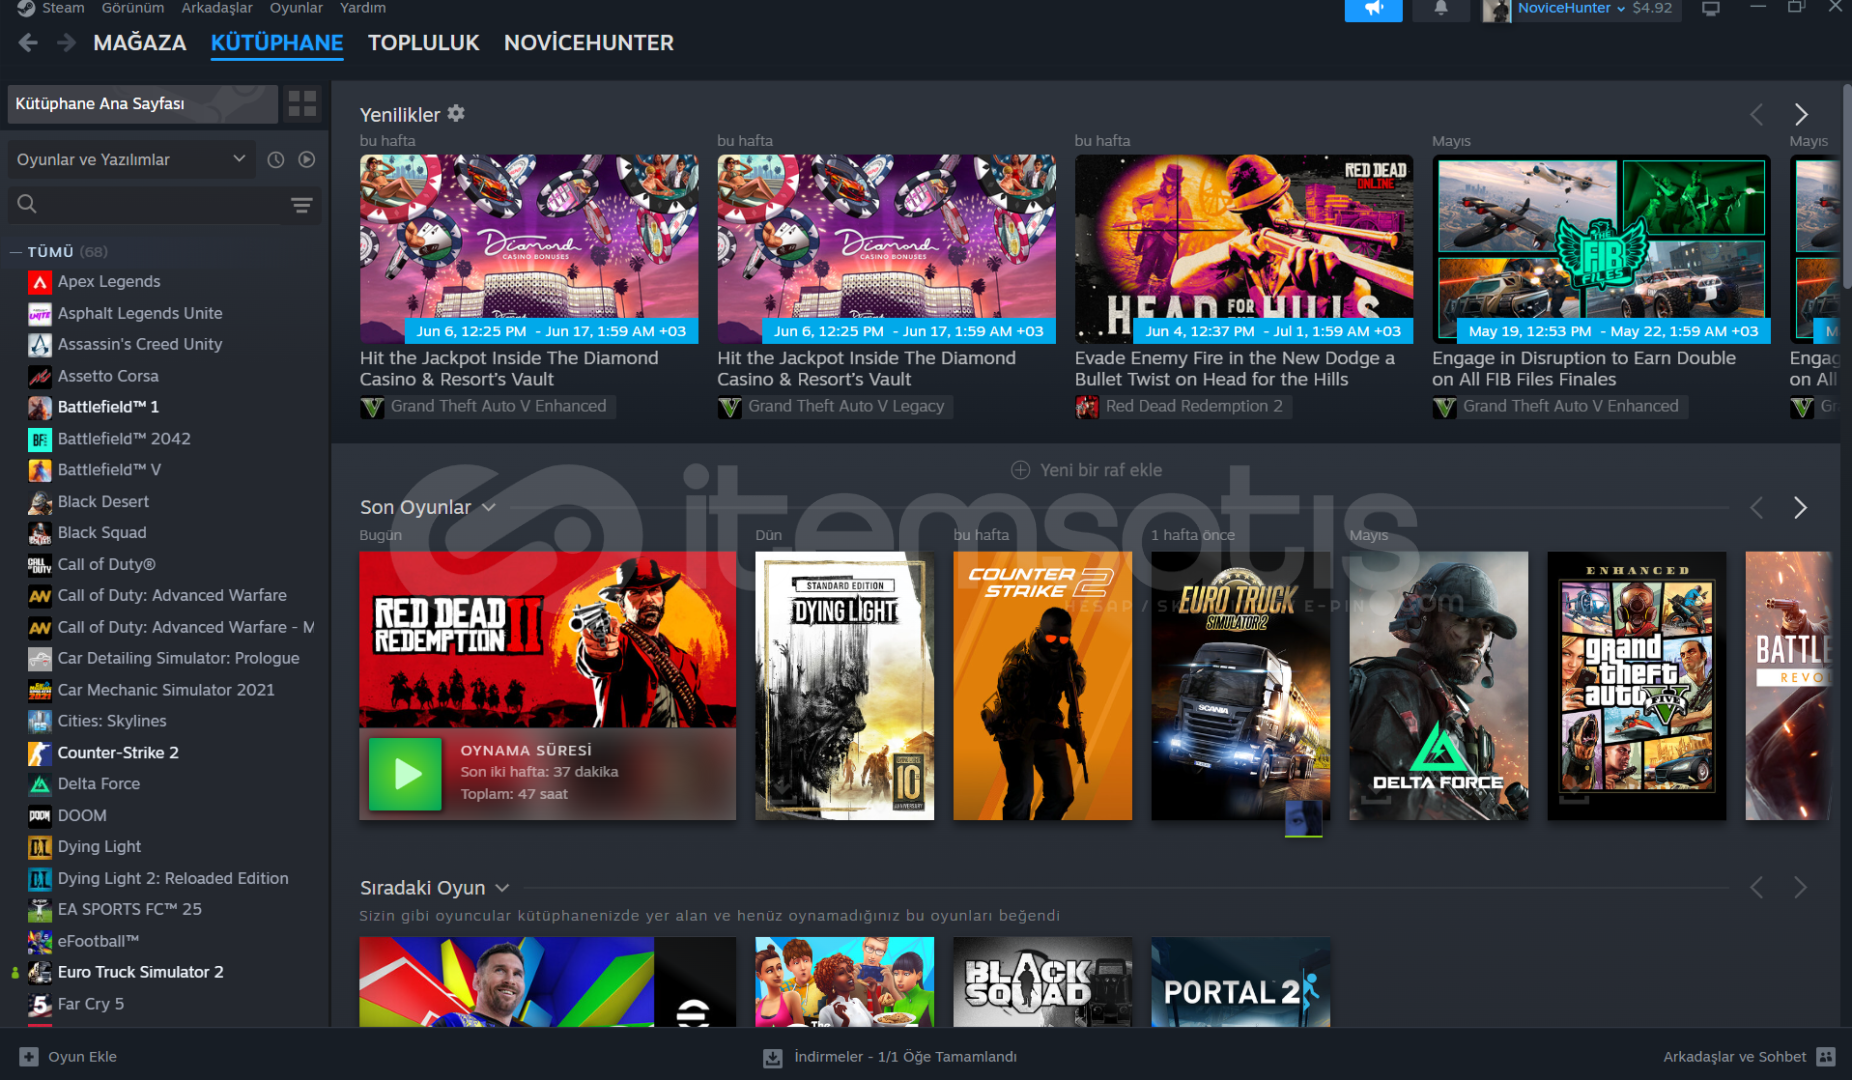This screenshot has width=1852, height=1080.
Task: Expand the Son Oyunlar shelf dropdown
Action: 489,508
